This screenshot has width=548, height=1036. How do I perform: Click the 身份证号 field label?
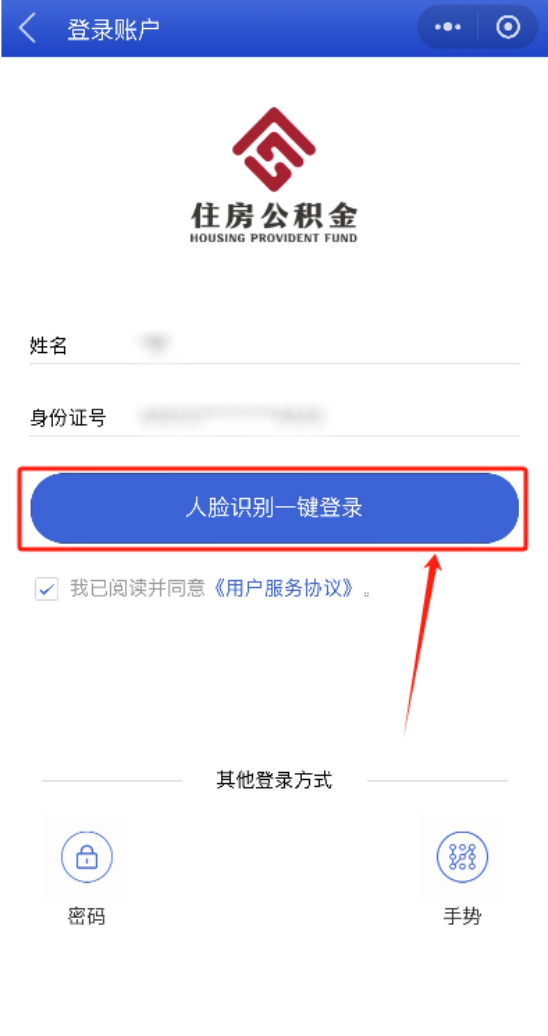click(x=67, y=418)
